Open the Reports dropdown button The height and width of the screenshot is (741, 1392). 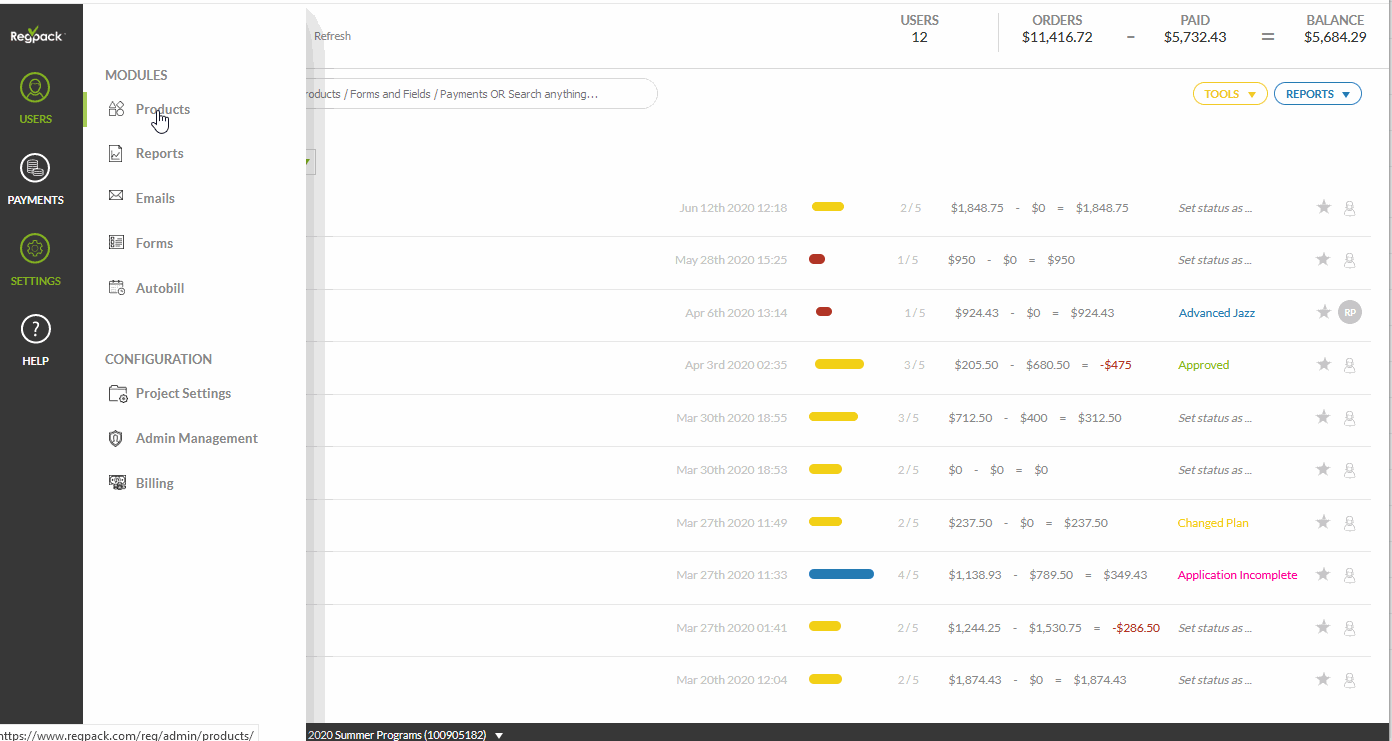1317,94
